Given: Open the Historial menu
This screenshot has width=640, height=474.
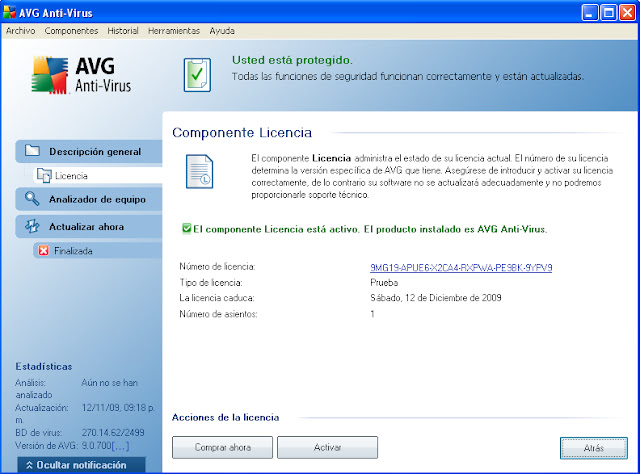Looking at the screenshot, I should [x=123, y=31].
